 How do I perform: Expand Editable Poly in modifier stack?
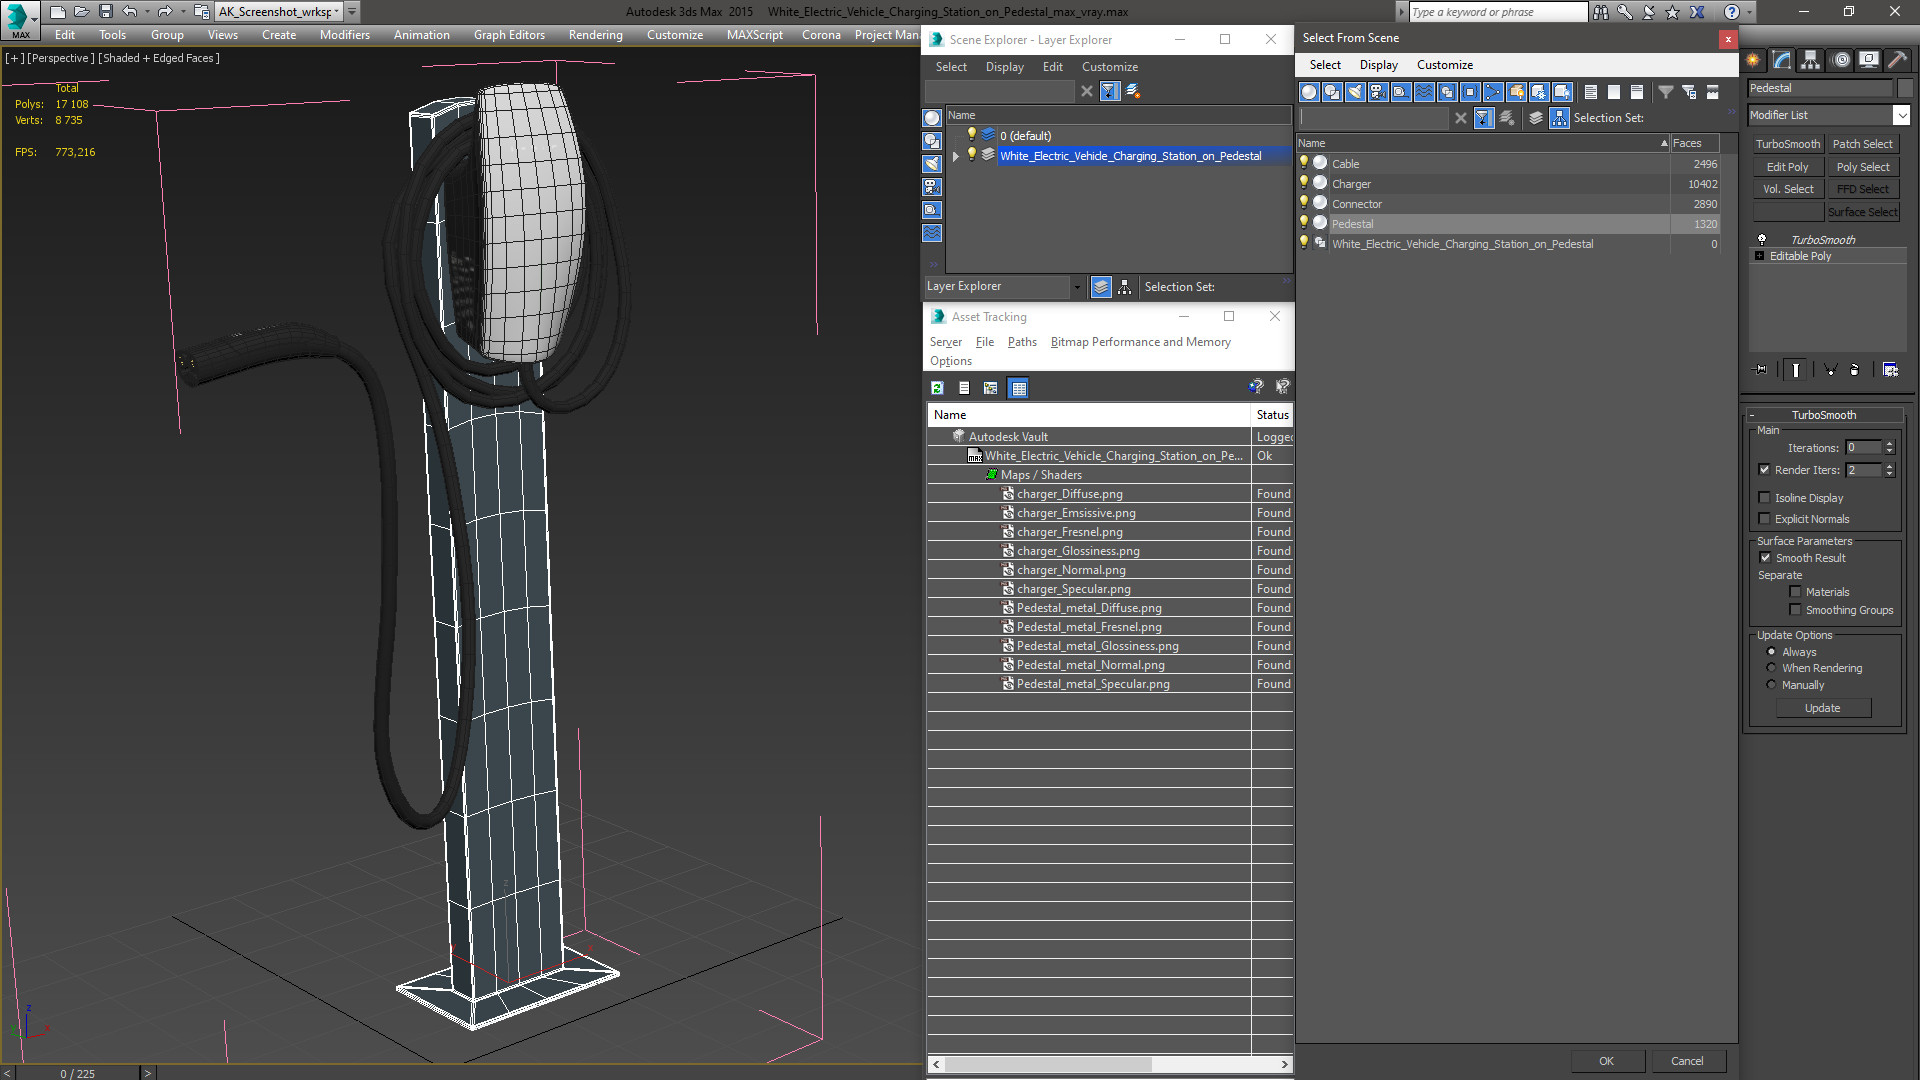click(1760, 256)
